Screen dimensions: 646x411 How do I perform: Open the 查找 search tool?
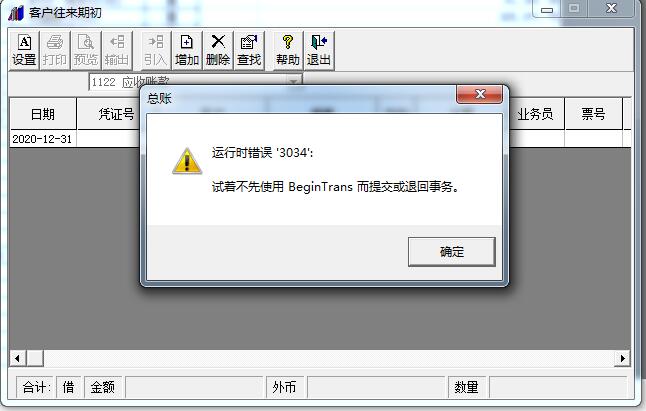[249, 51]
